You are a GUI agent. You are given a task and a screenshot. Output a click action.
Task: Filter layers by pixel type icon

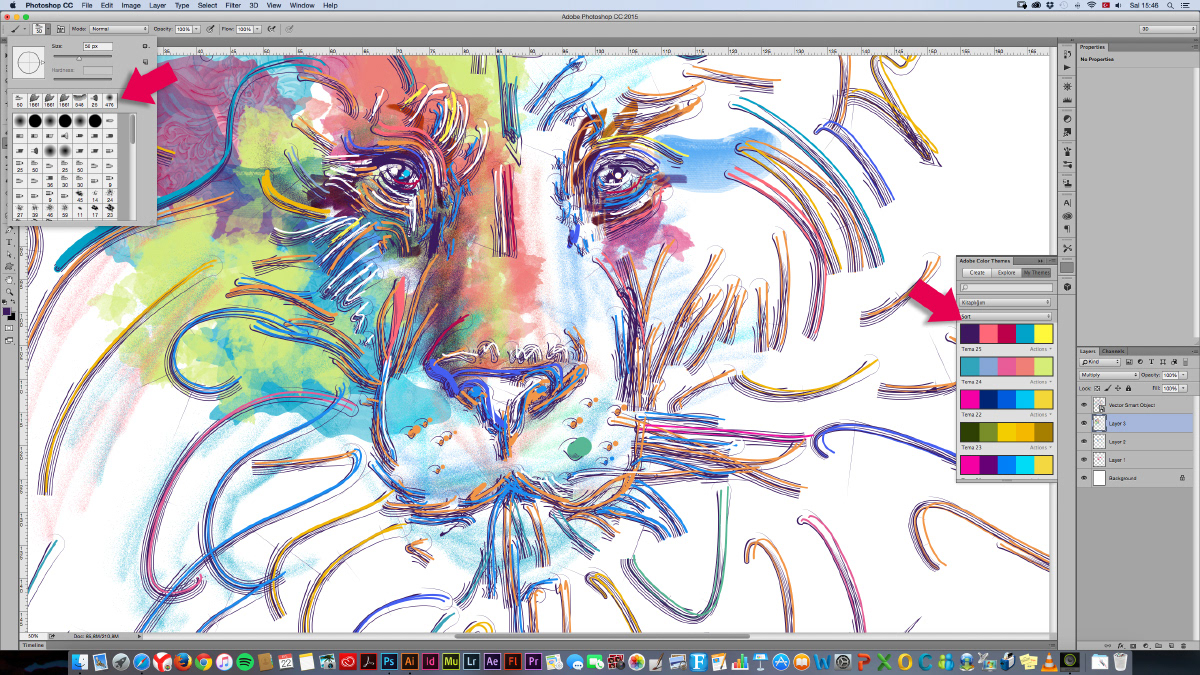click(1129, 362)
